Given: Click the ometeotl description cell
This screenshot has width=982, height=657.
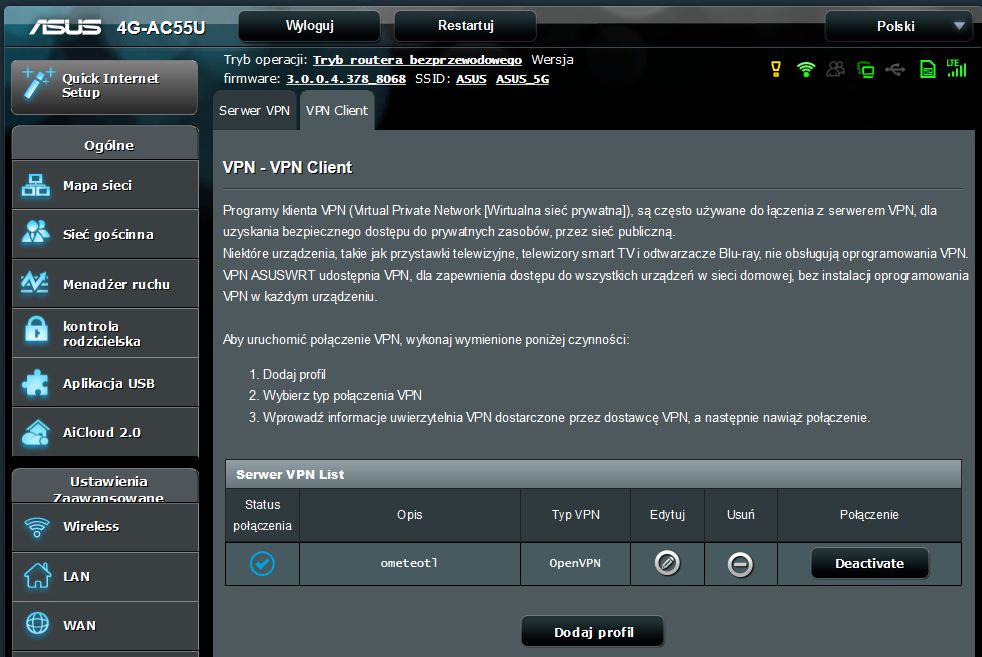Looking at the screenshot, I should pyautogui.click(x=410, y=564).
